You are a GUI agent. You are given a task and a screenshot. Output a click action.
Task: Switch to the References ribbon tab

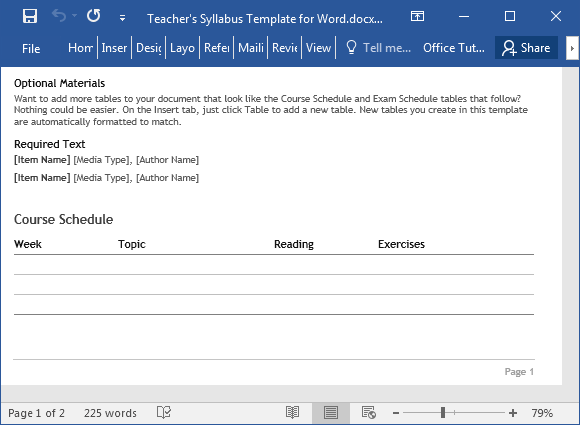coord(217,48)
